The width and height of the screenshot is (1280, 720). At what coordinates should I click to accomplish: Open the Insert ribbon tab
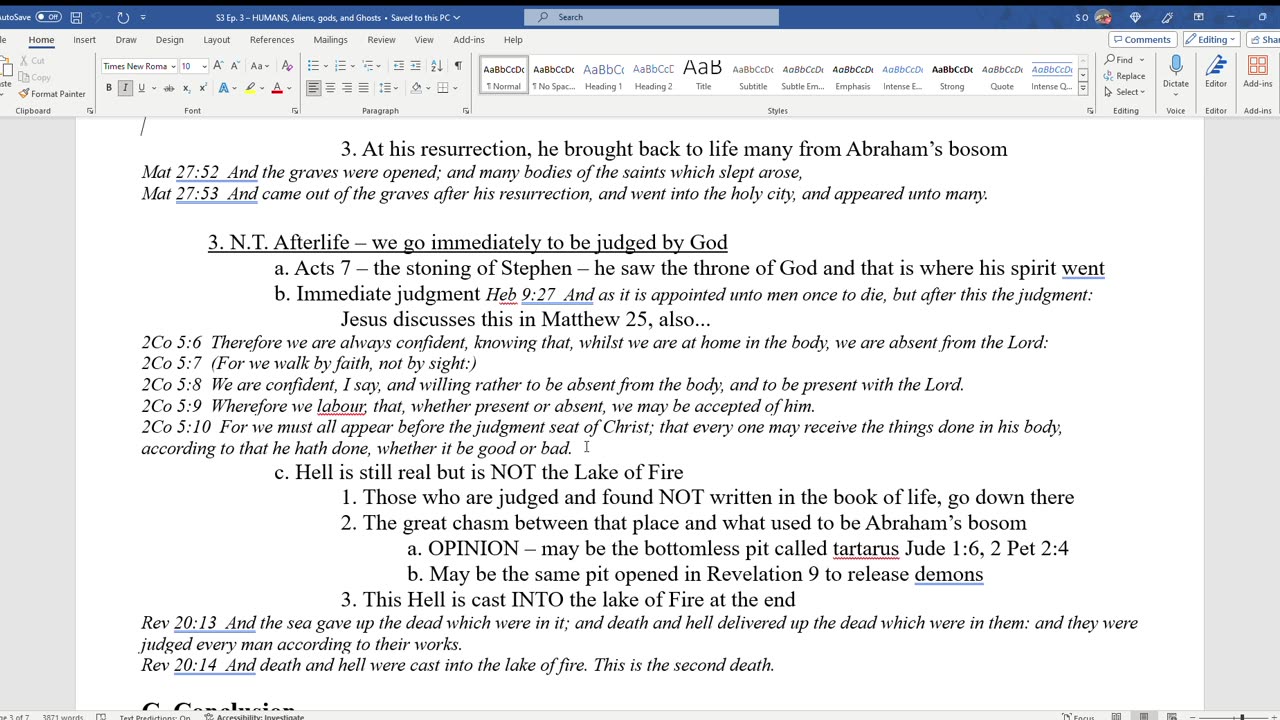click(84, 40)
